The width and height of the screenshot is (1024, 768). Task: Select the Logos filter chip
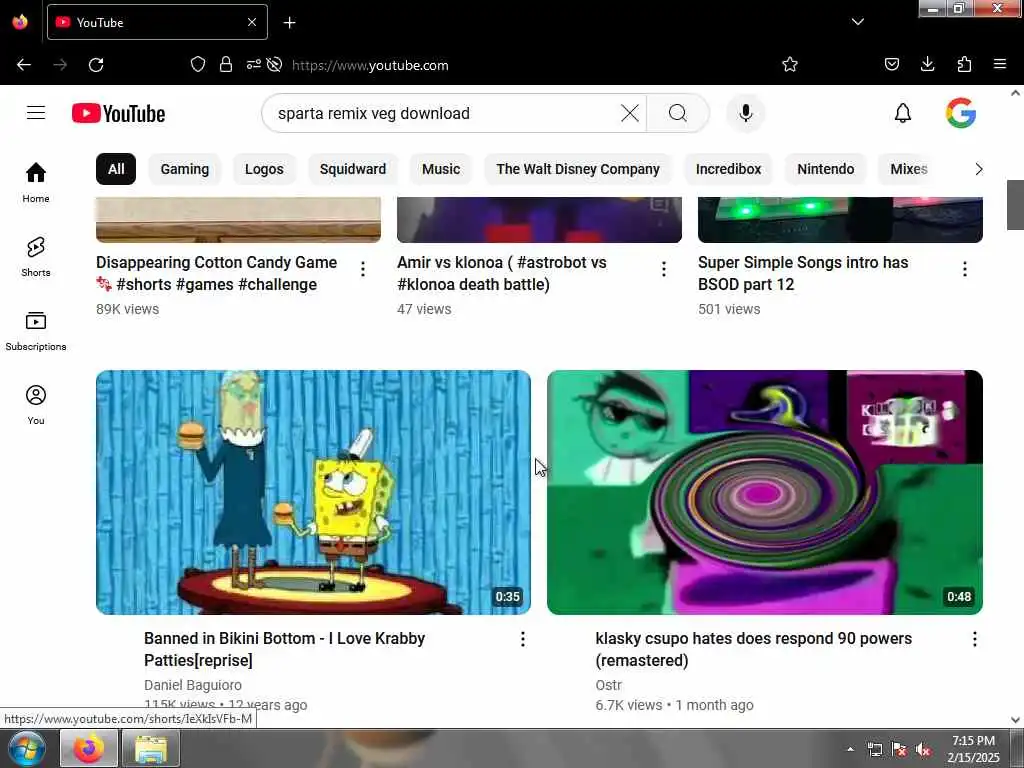(x=264, y=169)
